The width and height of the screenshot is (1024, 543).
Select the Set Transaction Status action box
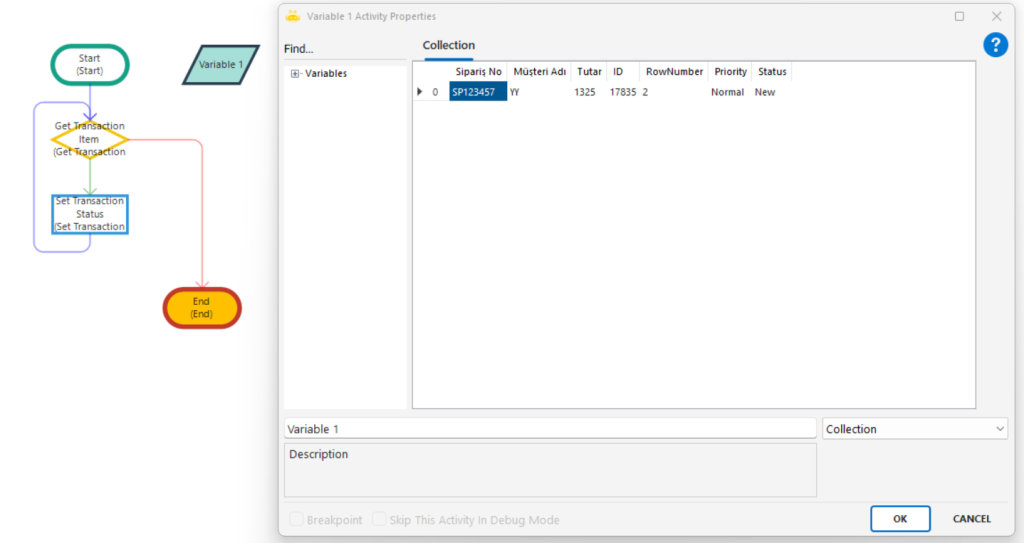(x=90, y=214)
